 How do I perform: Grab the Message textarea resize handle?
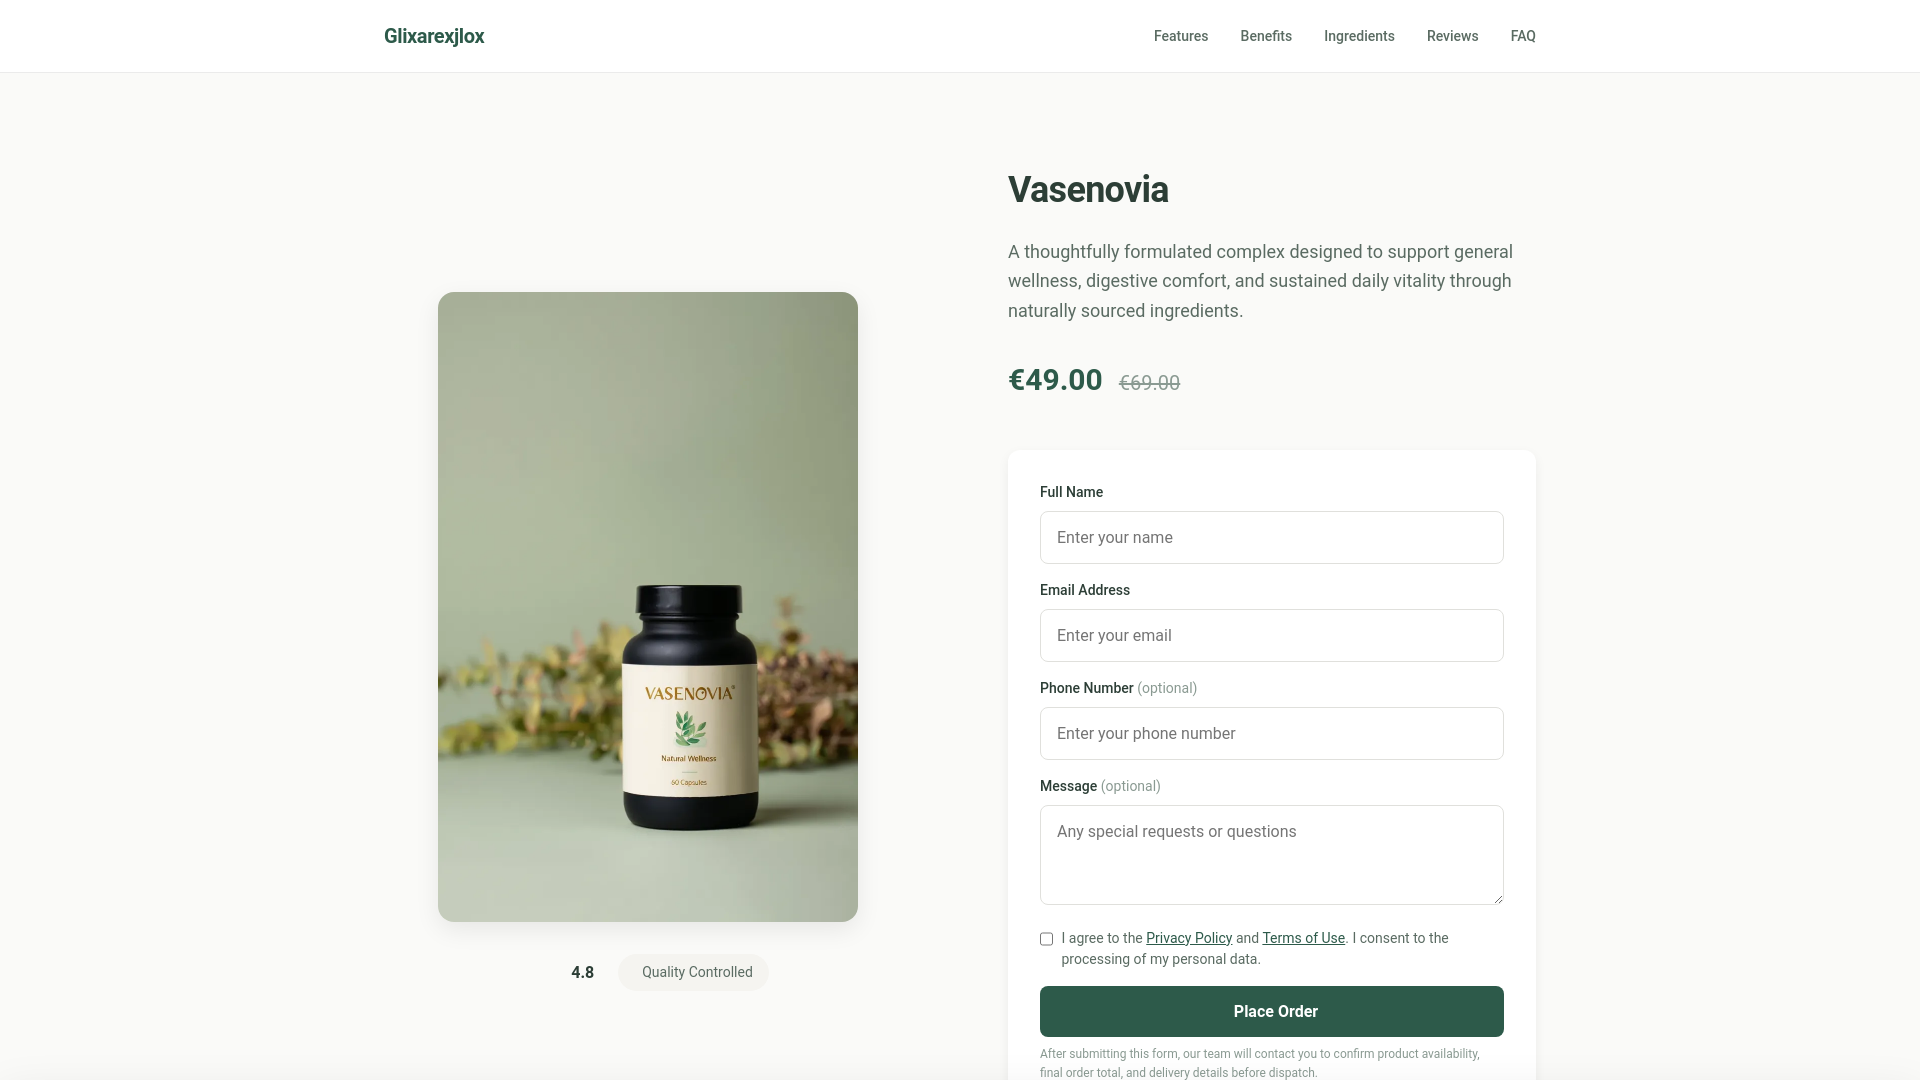pos(1497,898)
